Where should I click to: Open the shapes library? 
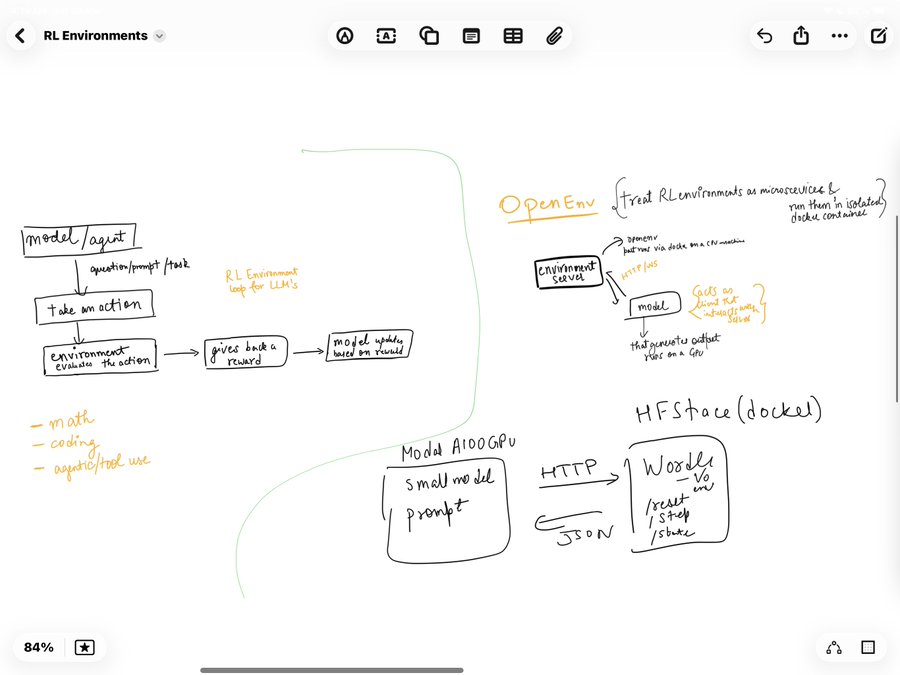[x=429, y=36]
